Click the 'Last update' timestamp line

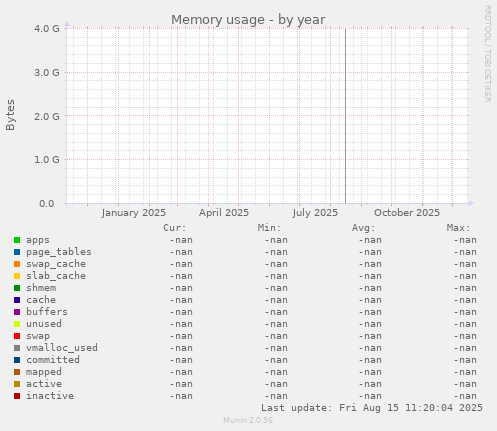pyautogui.click(x=372, y=408)
